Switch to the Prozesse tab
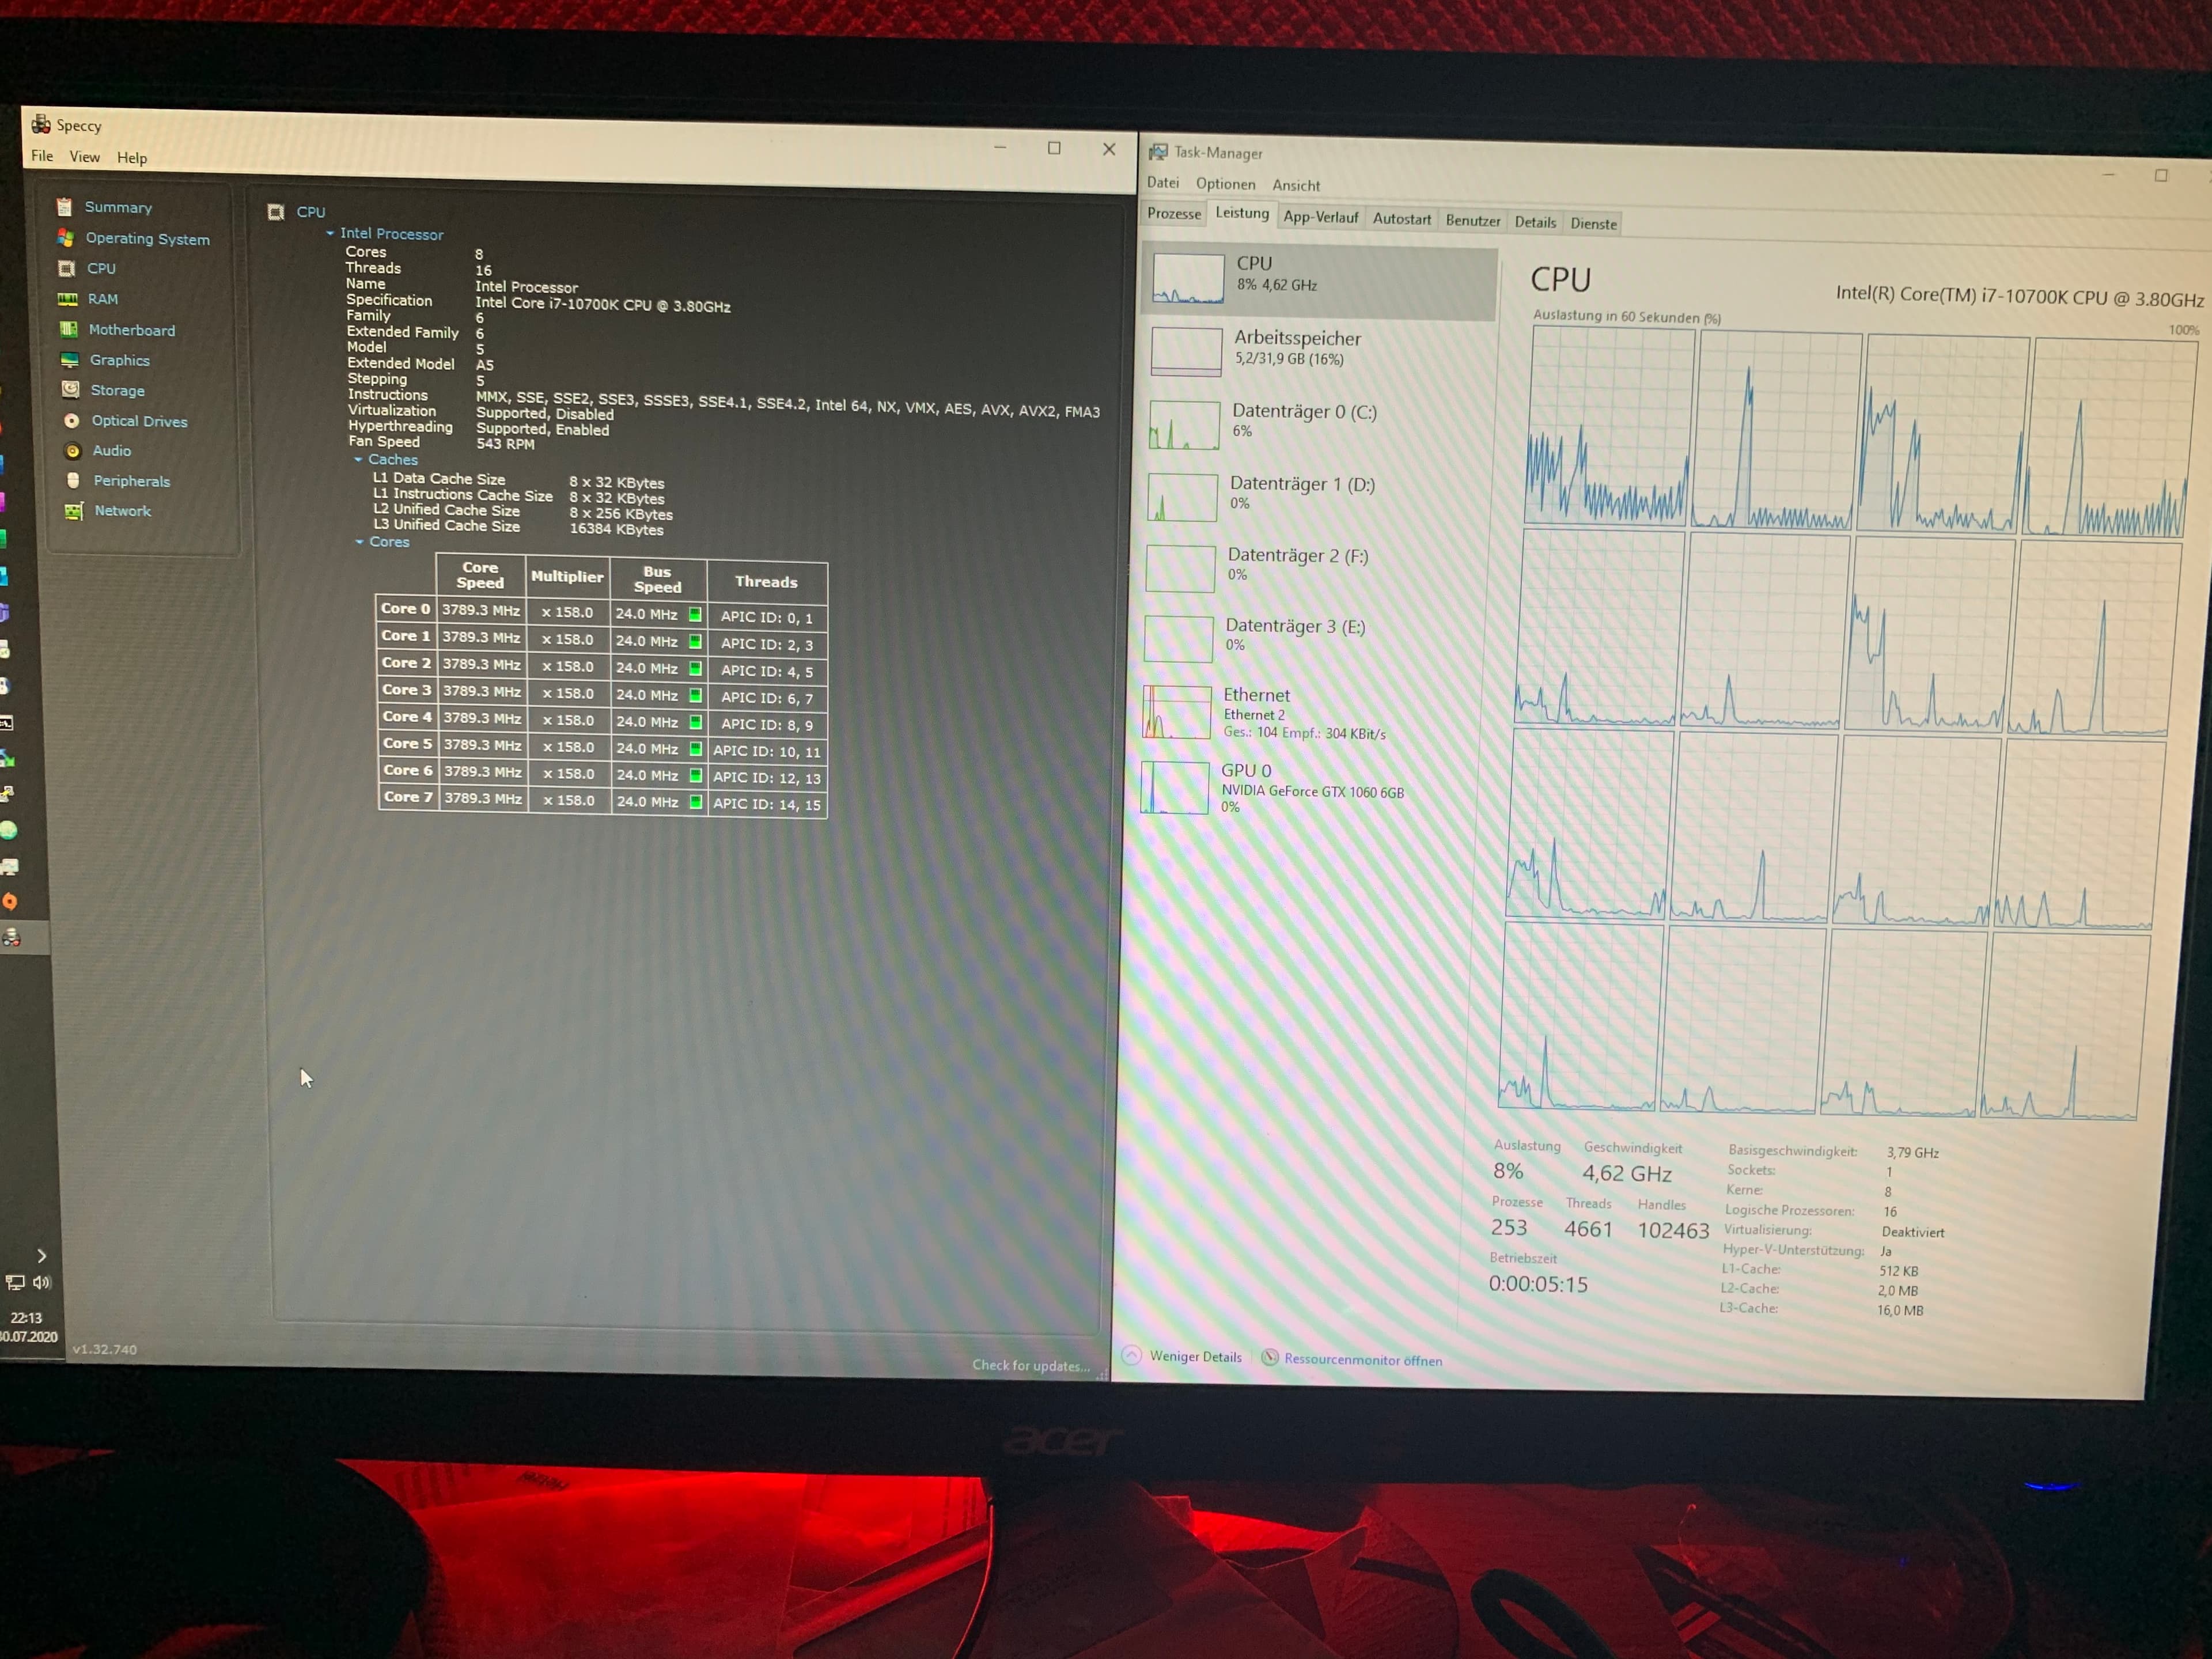This screenshot has height=1659, width=2212. click(1174, 213)
